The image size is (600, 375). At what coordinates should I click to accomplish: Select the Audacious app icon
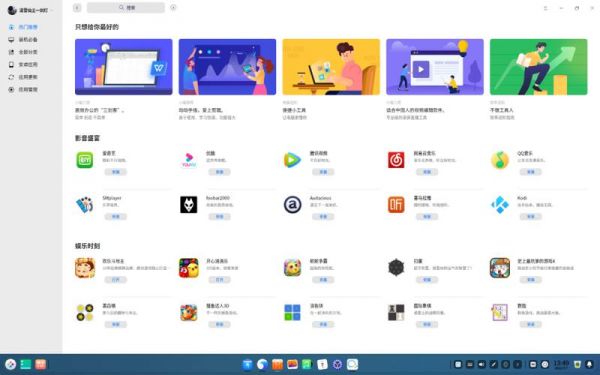[x=292, y=205]
